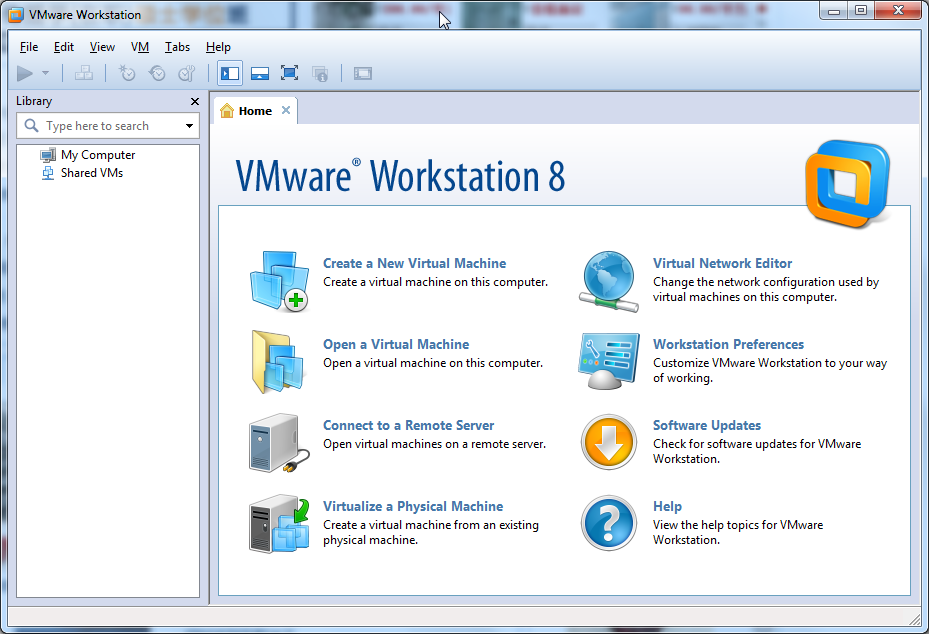This screenshot has width=929, height=634.
Task: Close the Home tab
Action: tap(286, 110)
